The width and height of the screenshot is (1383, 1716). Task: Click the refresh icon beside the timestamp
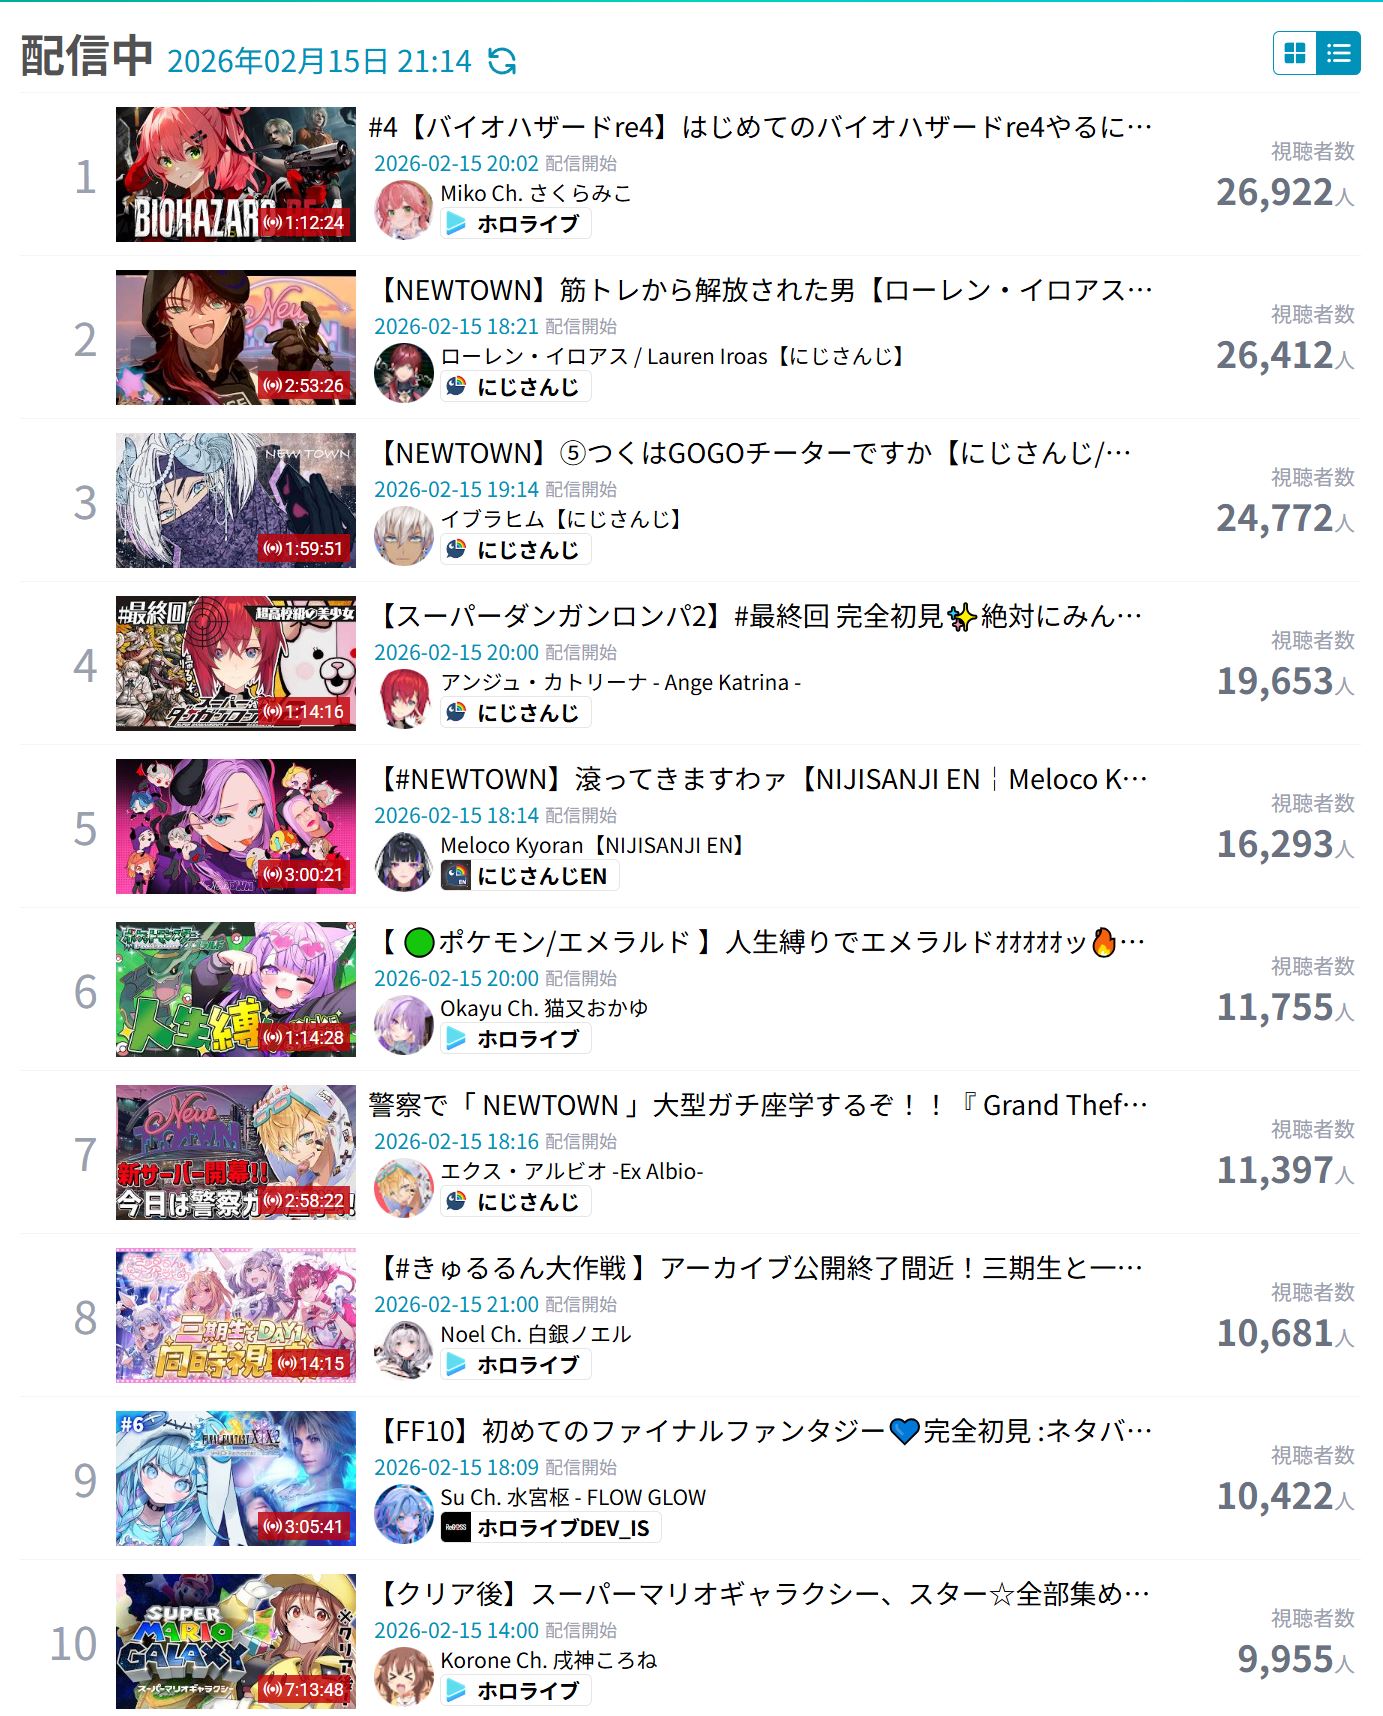point(502,61)
